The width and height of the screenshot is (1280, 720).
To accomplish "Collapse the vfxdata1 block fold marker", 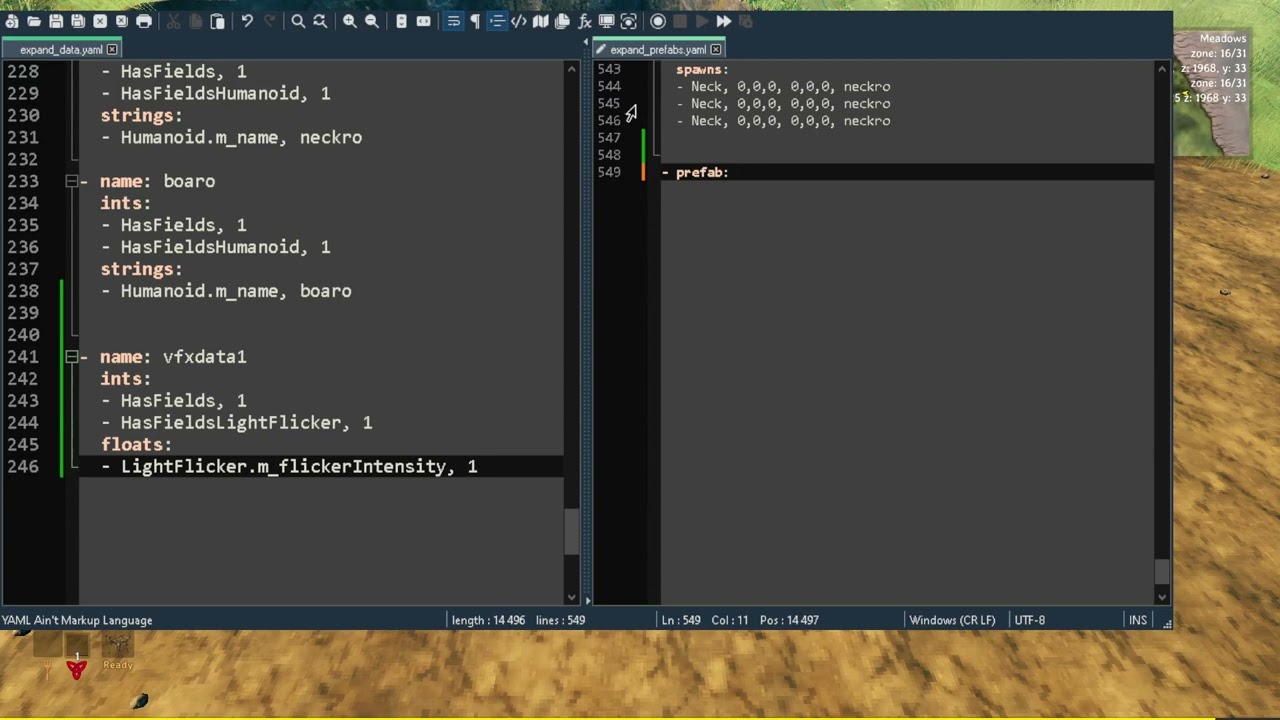I will pos(71,357).
